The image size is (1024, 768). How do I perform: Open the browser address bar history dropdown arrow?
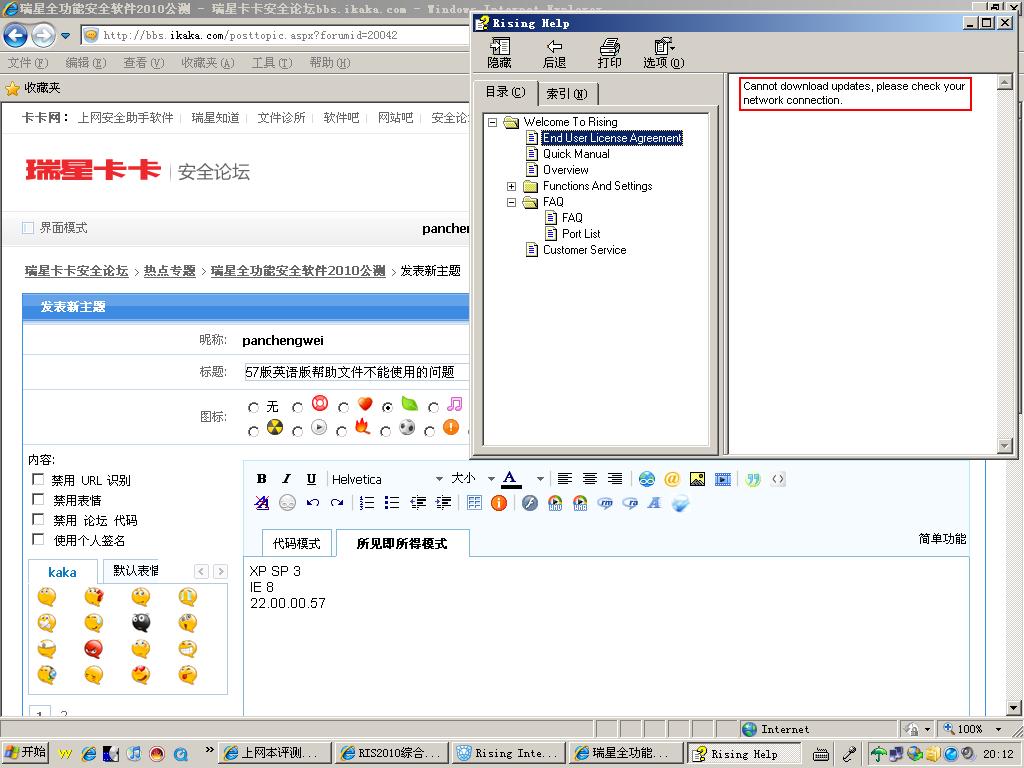coord(65,35)
